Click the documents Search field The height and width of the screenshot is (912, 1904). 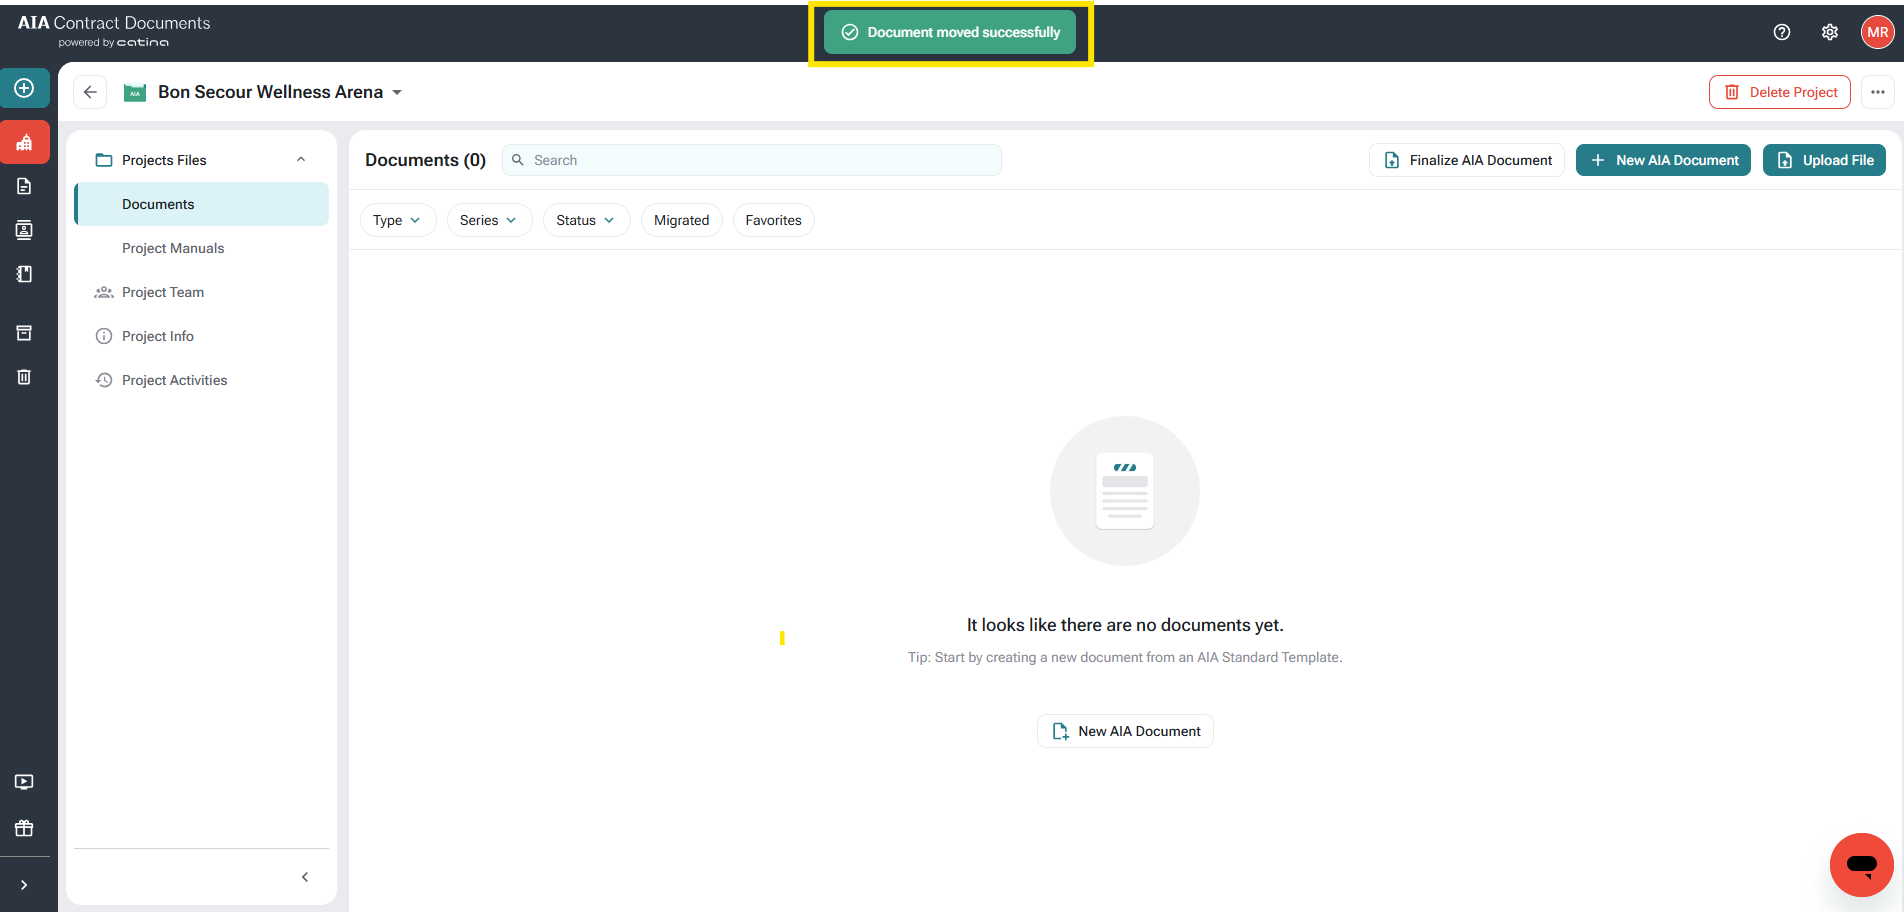760,160
